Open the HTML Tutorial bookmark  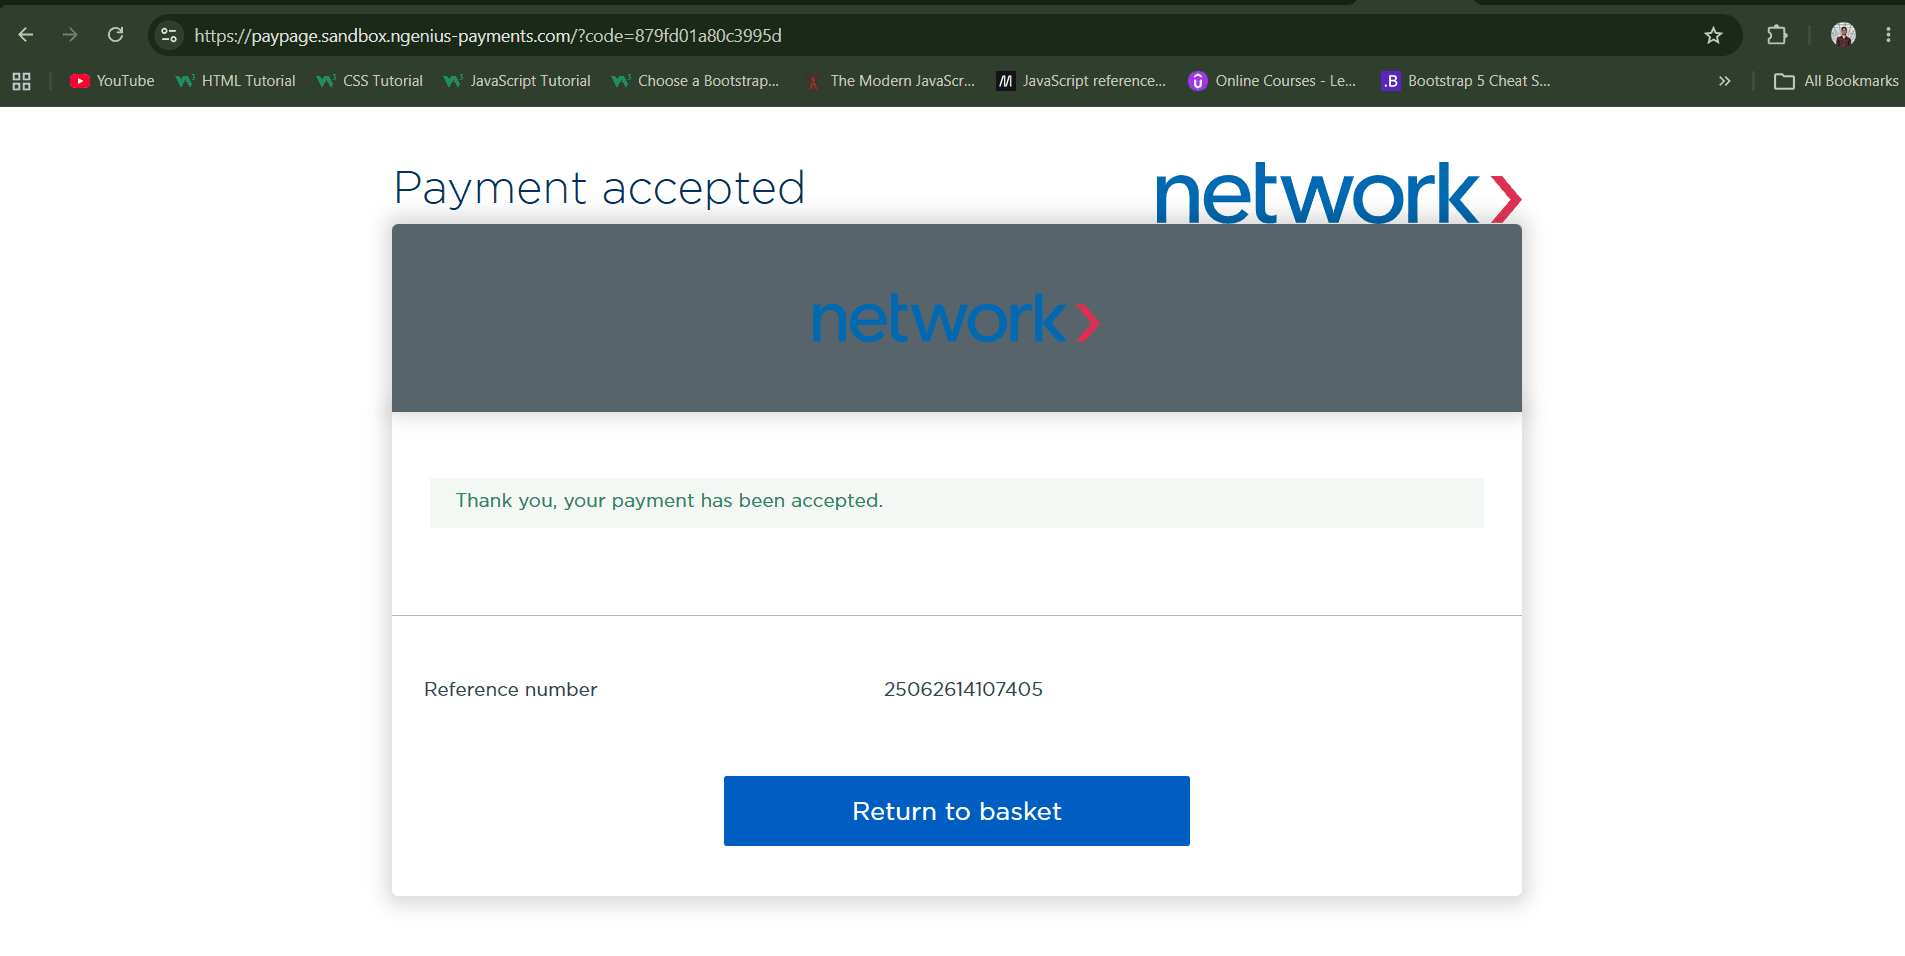point(235,81)
